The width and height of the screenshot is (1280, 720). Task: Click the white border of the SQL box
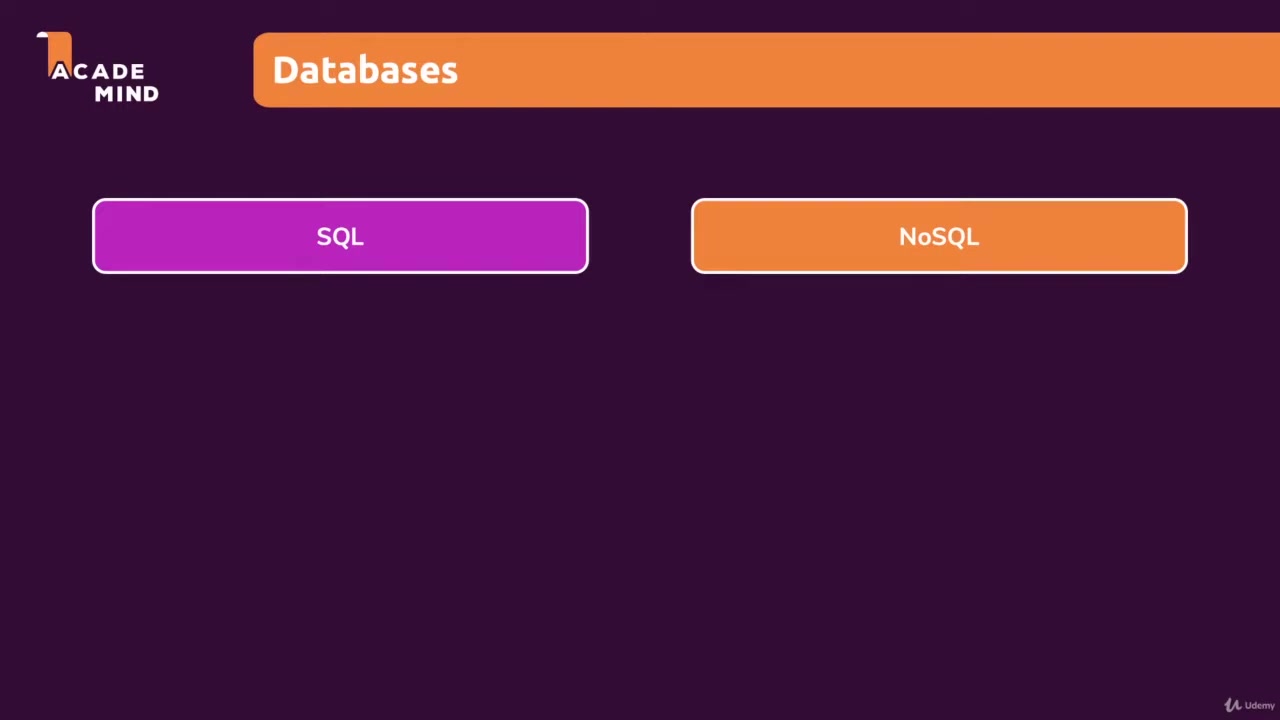tap(340, 200)
